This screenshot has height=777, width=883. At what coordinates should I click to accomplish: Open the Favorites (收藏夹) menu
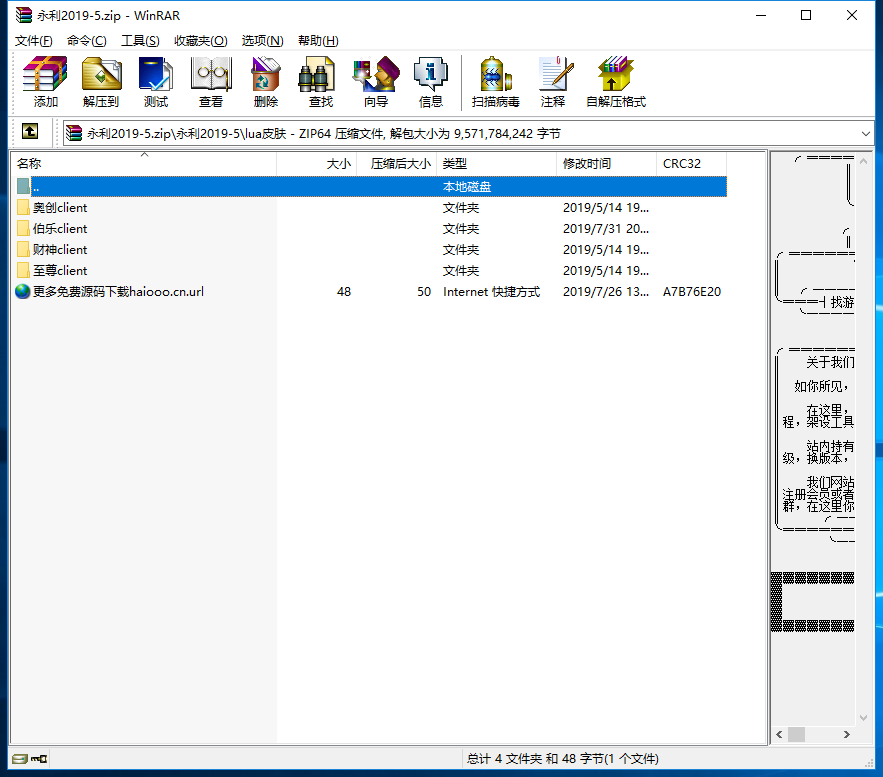[x=200, y=41]
